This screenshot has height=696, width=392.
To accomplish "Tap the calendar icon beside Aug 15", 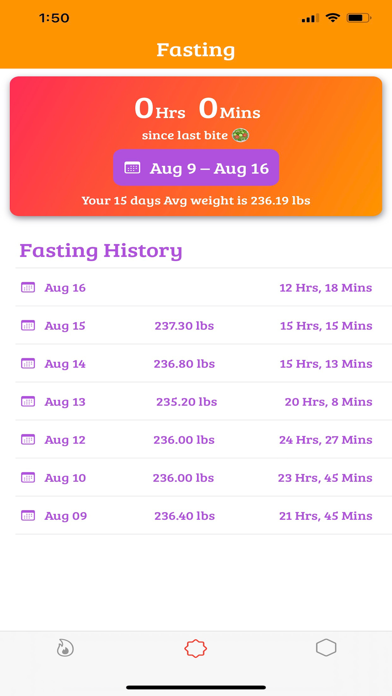I will click(x=28, y=325).
